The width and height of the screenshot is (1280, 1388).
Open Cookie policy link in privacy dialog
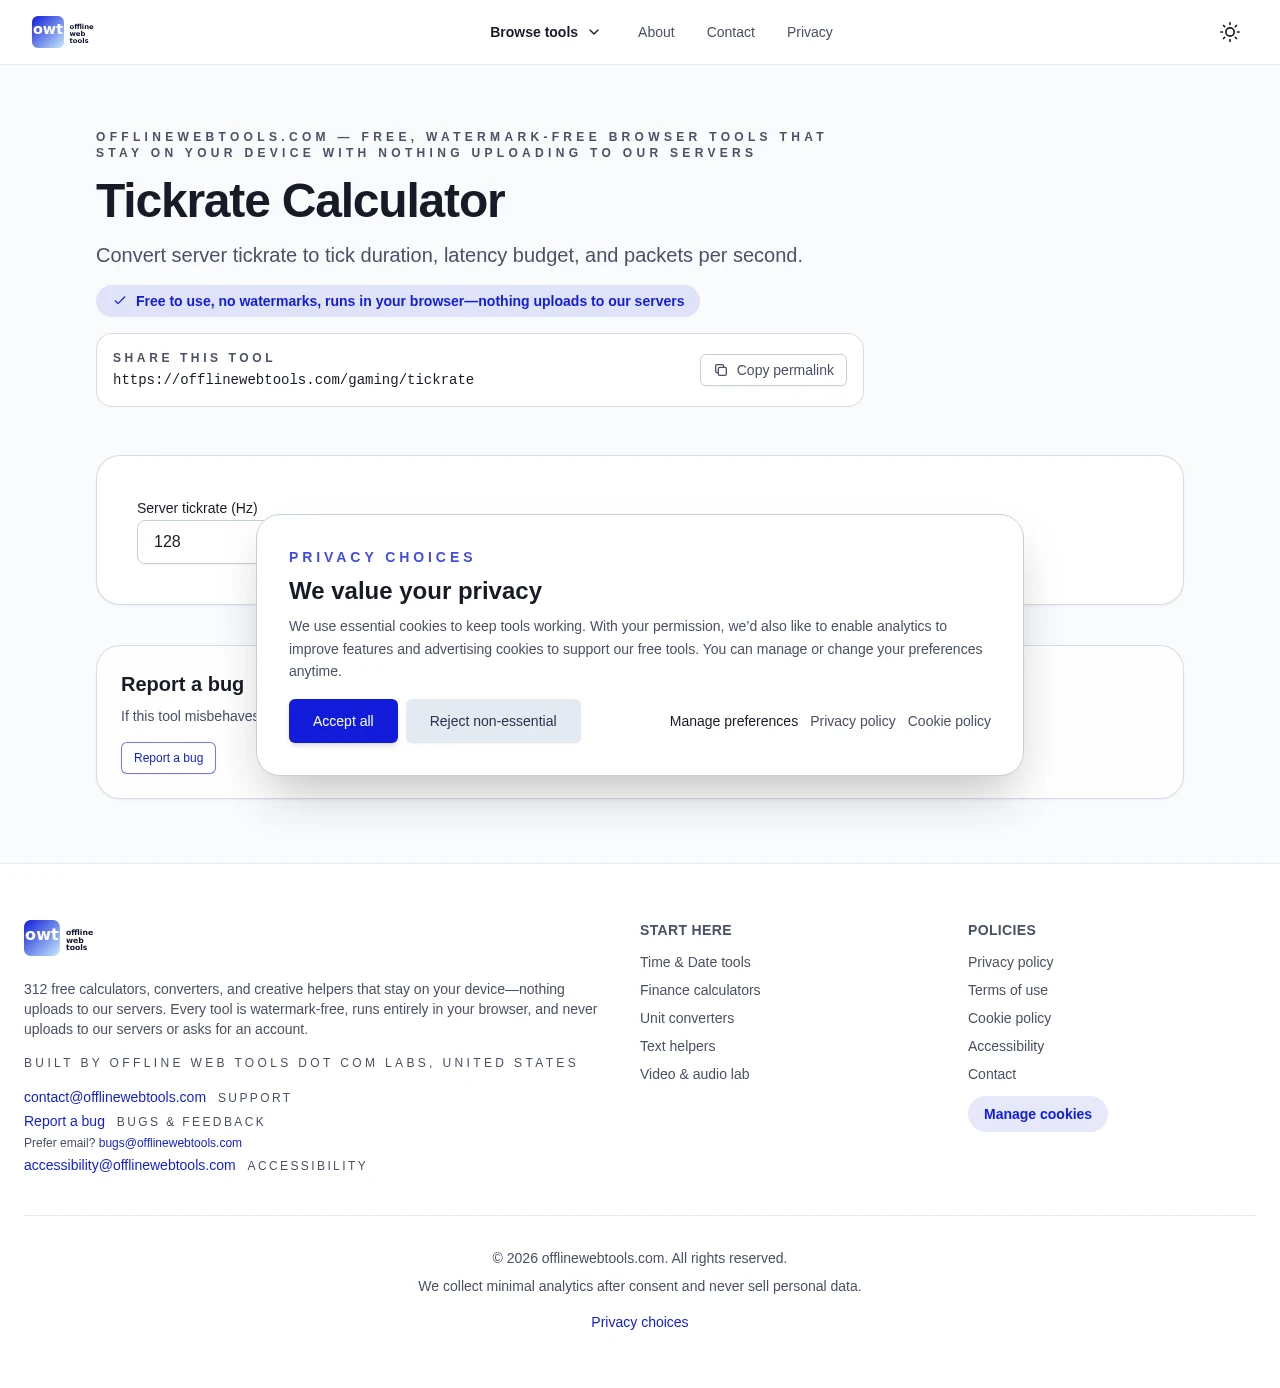click(x=949, y=721)
